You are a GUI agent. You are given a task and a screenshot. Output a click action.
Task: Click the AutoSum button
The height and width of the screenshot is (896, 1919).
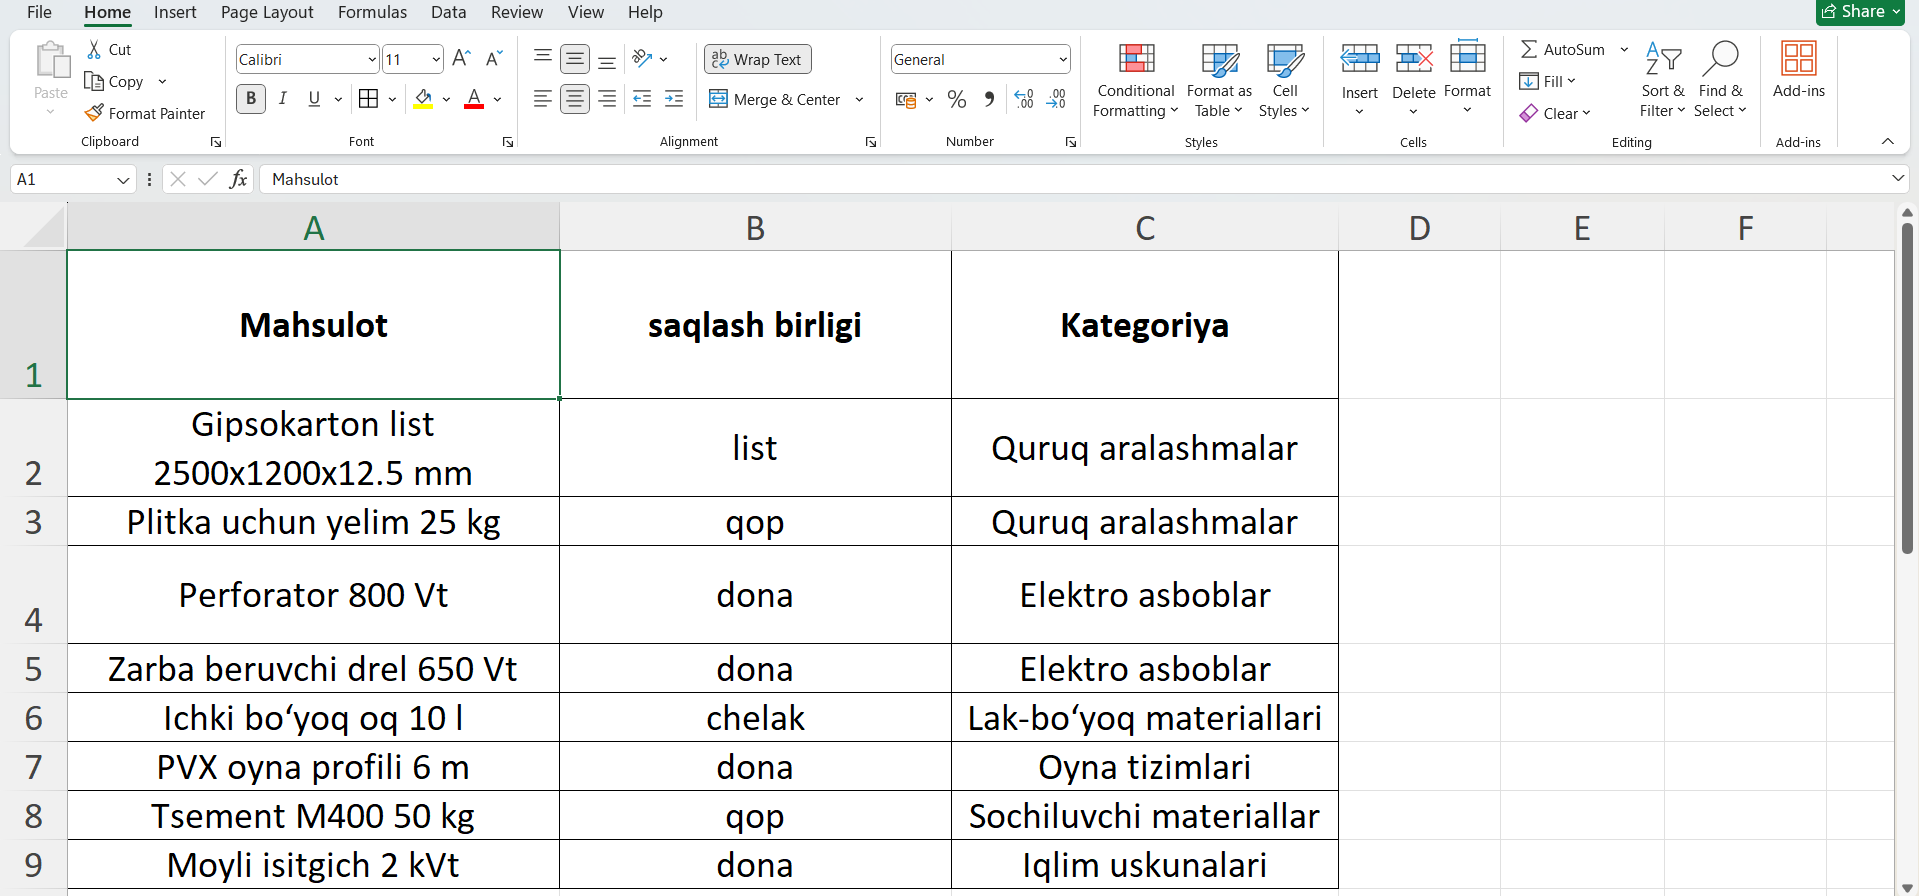click(1563, 49)
